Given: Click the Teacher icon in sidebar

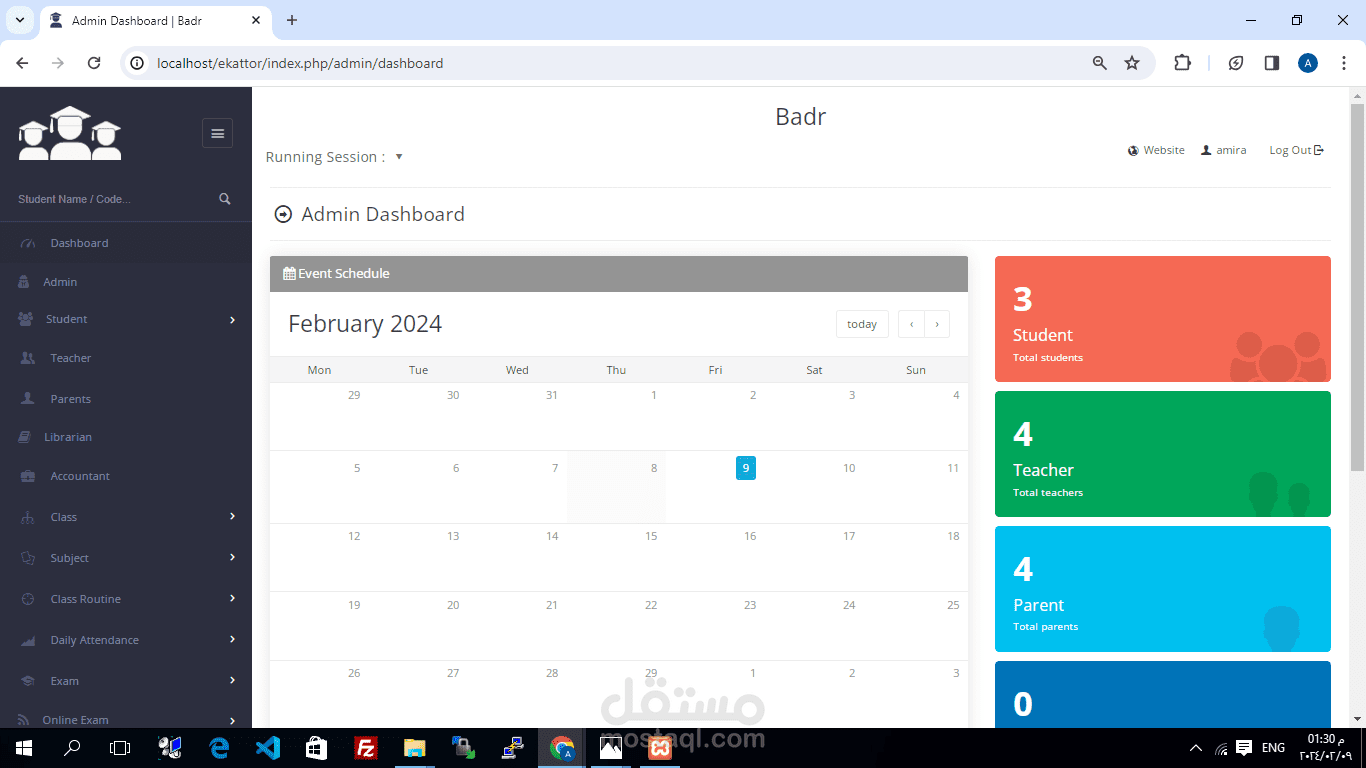Looking at the screenshot, I should [28, 358].
